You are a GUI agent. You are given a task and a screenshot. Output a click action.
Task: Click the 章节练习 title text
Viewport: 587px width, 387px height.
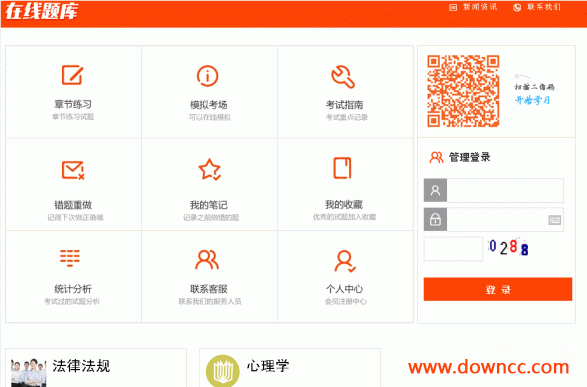click(73, 104)
